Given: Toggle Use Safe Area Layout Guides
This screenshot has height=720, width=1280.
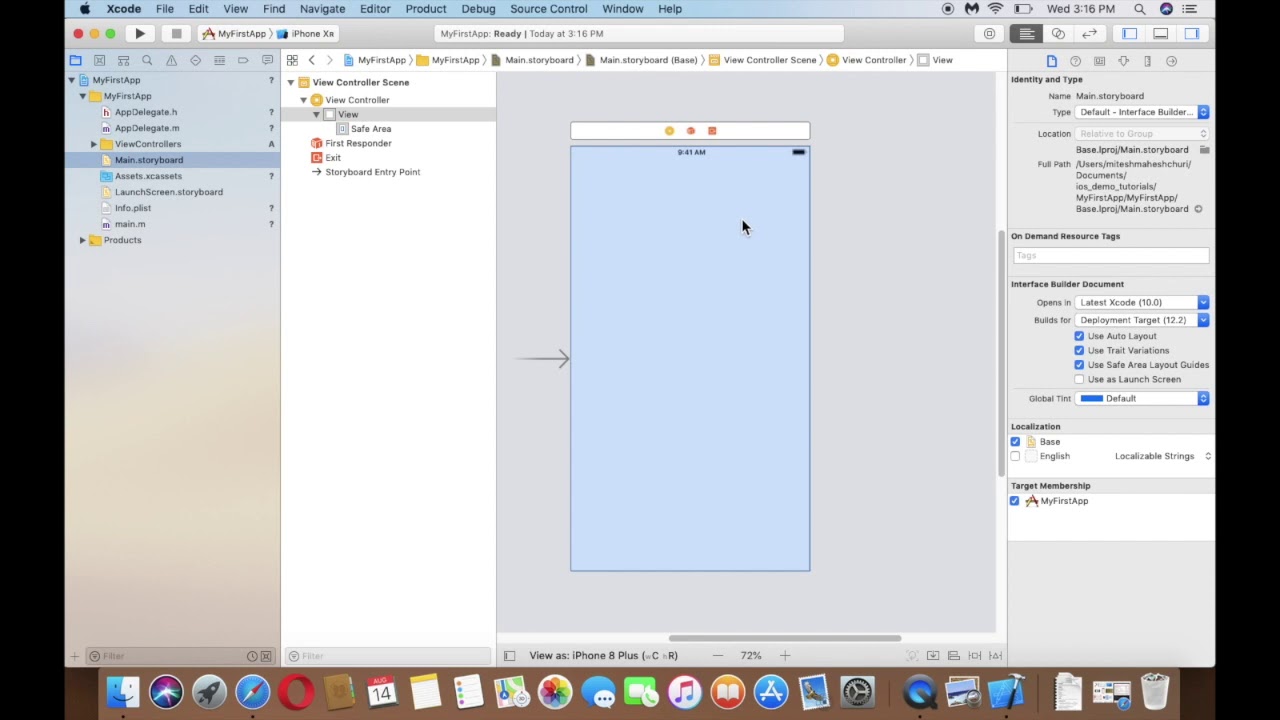Looking at the screenshot, I should (x=1079, y=365).
